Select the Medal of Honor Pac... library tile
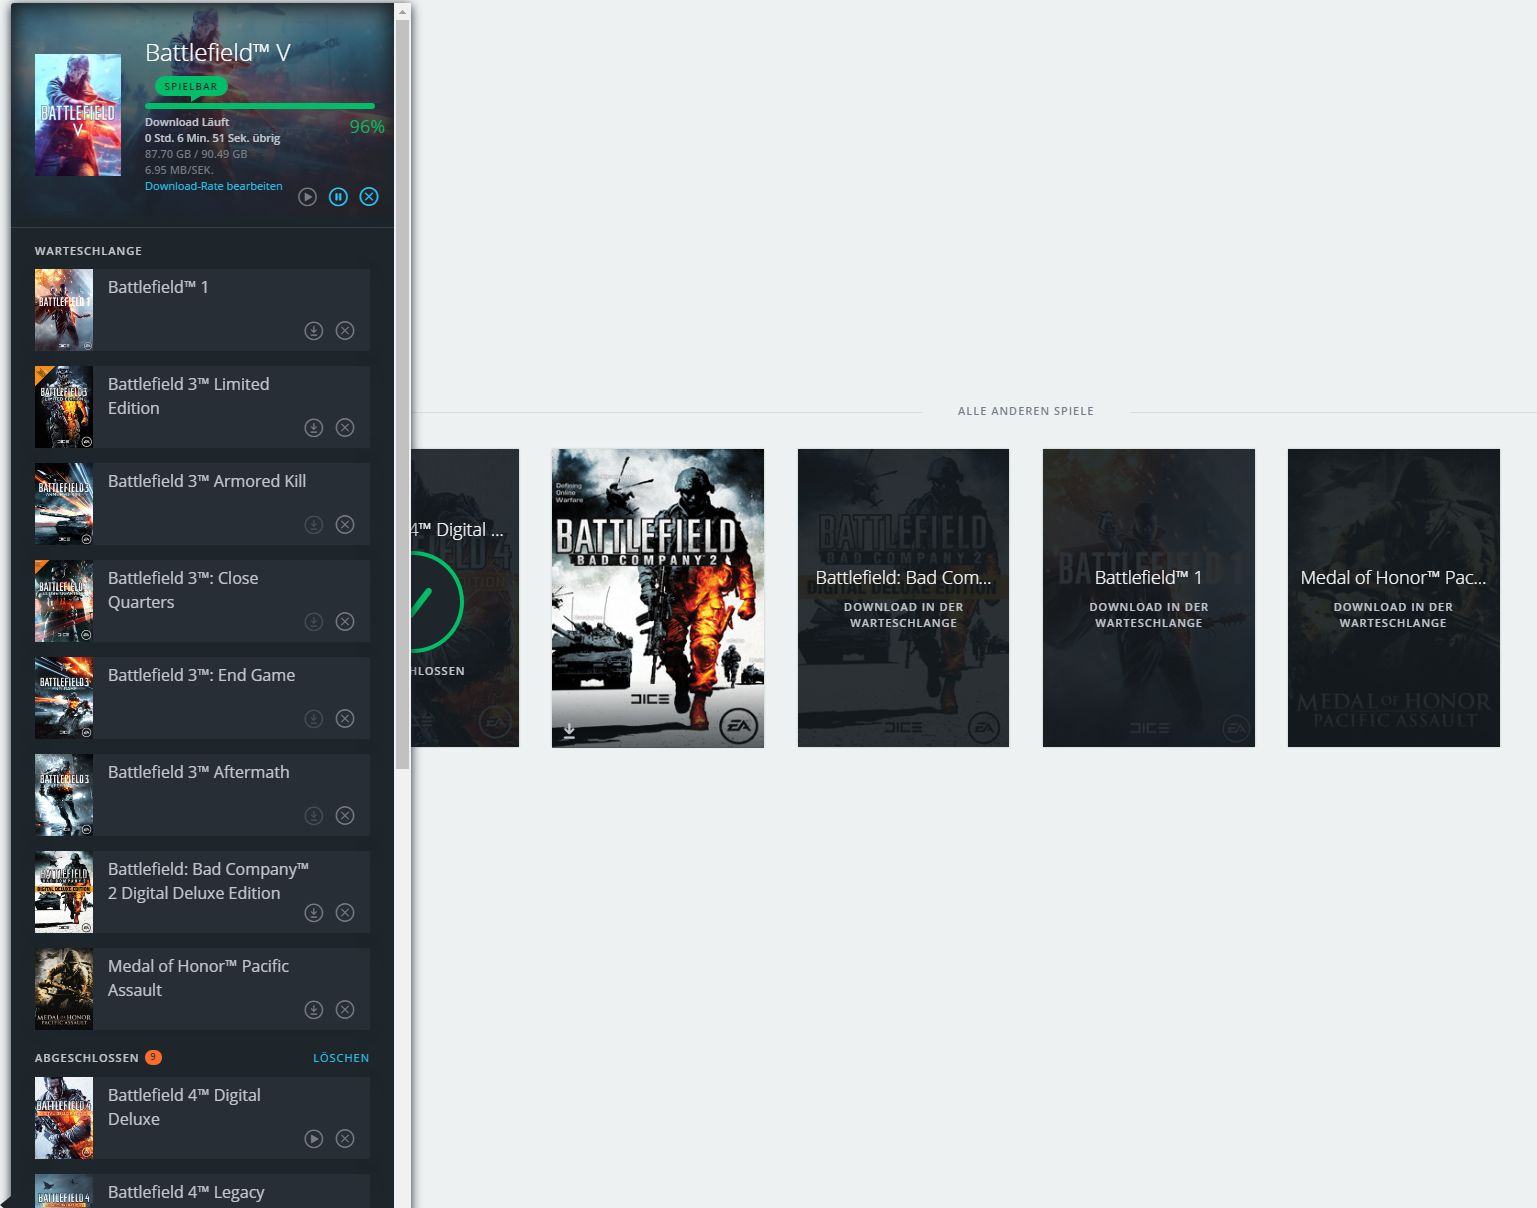 tap(1394, 598)
